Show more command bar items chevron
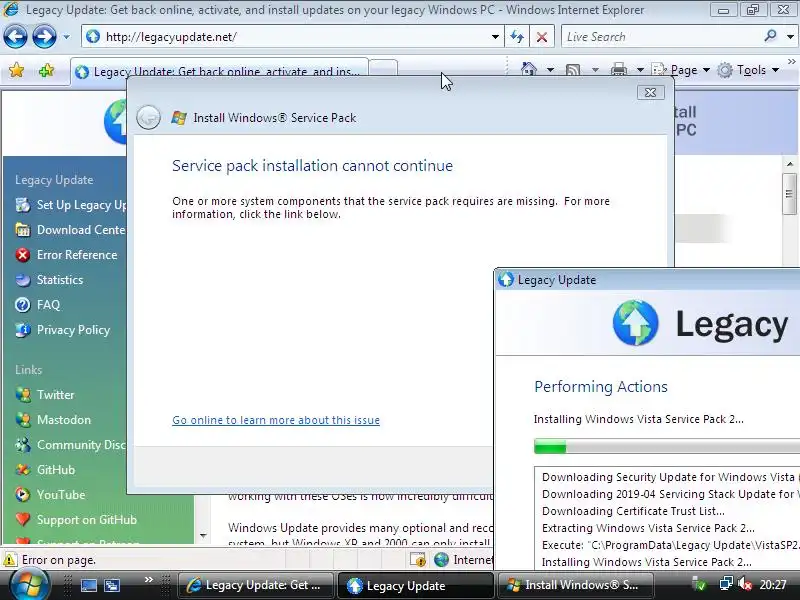The width and height of the screenshot is (800, 600). point(791,61)
